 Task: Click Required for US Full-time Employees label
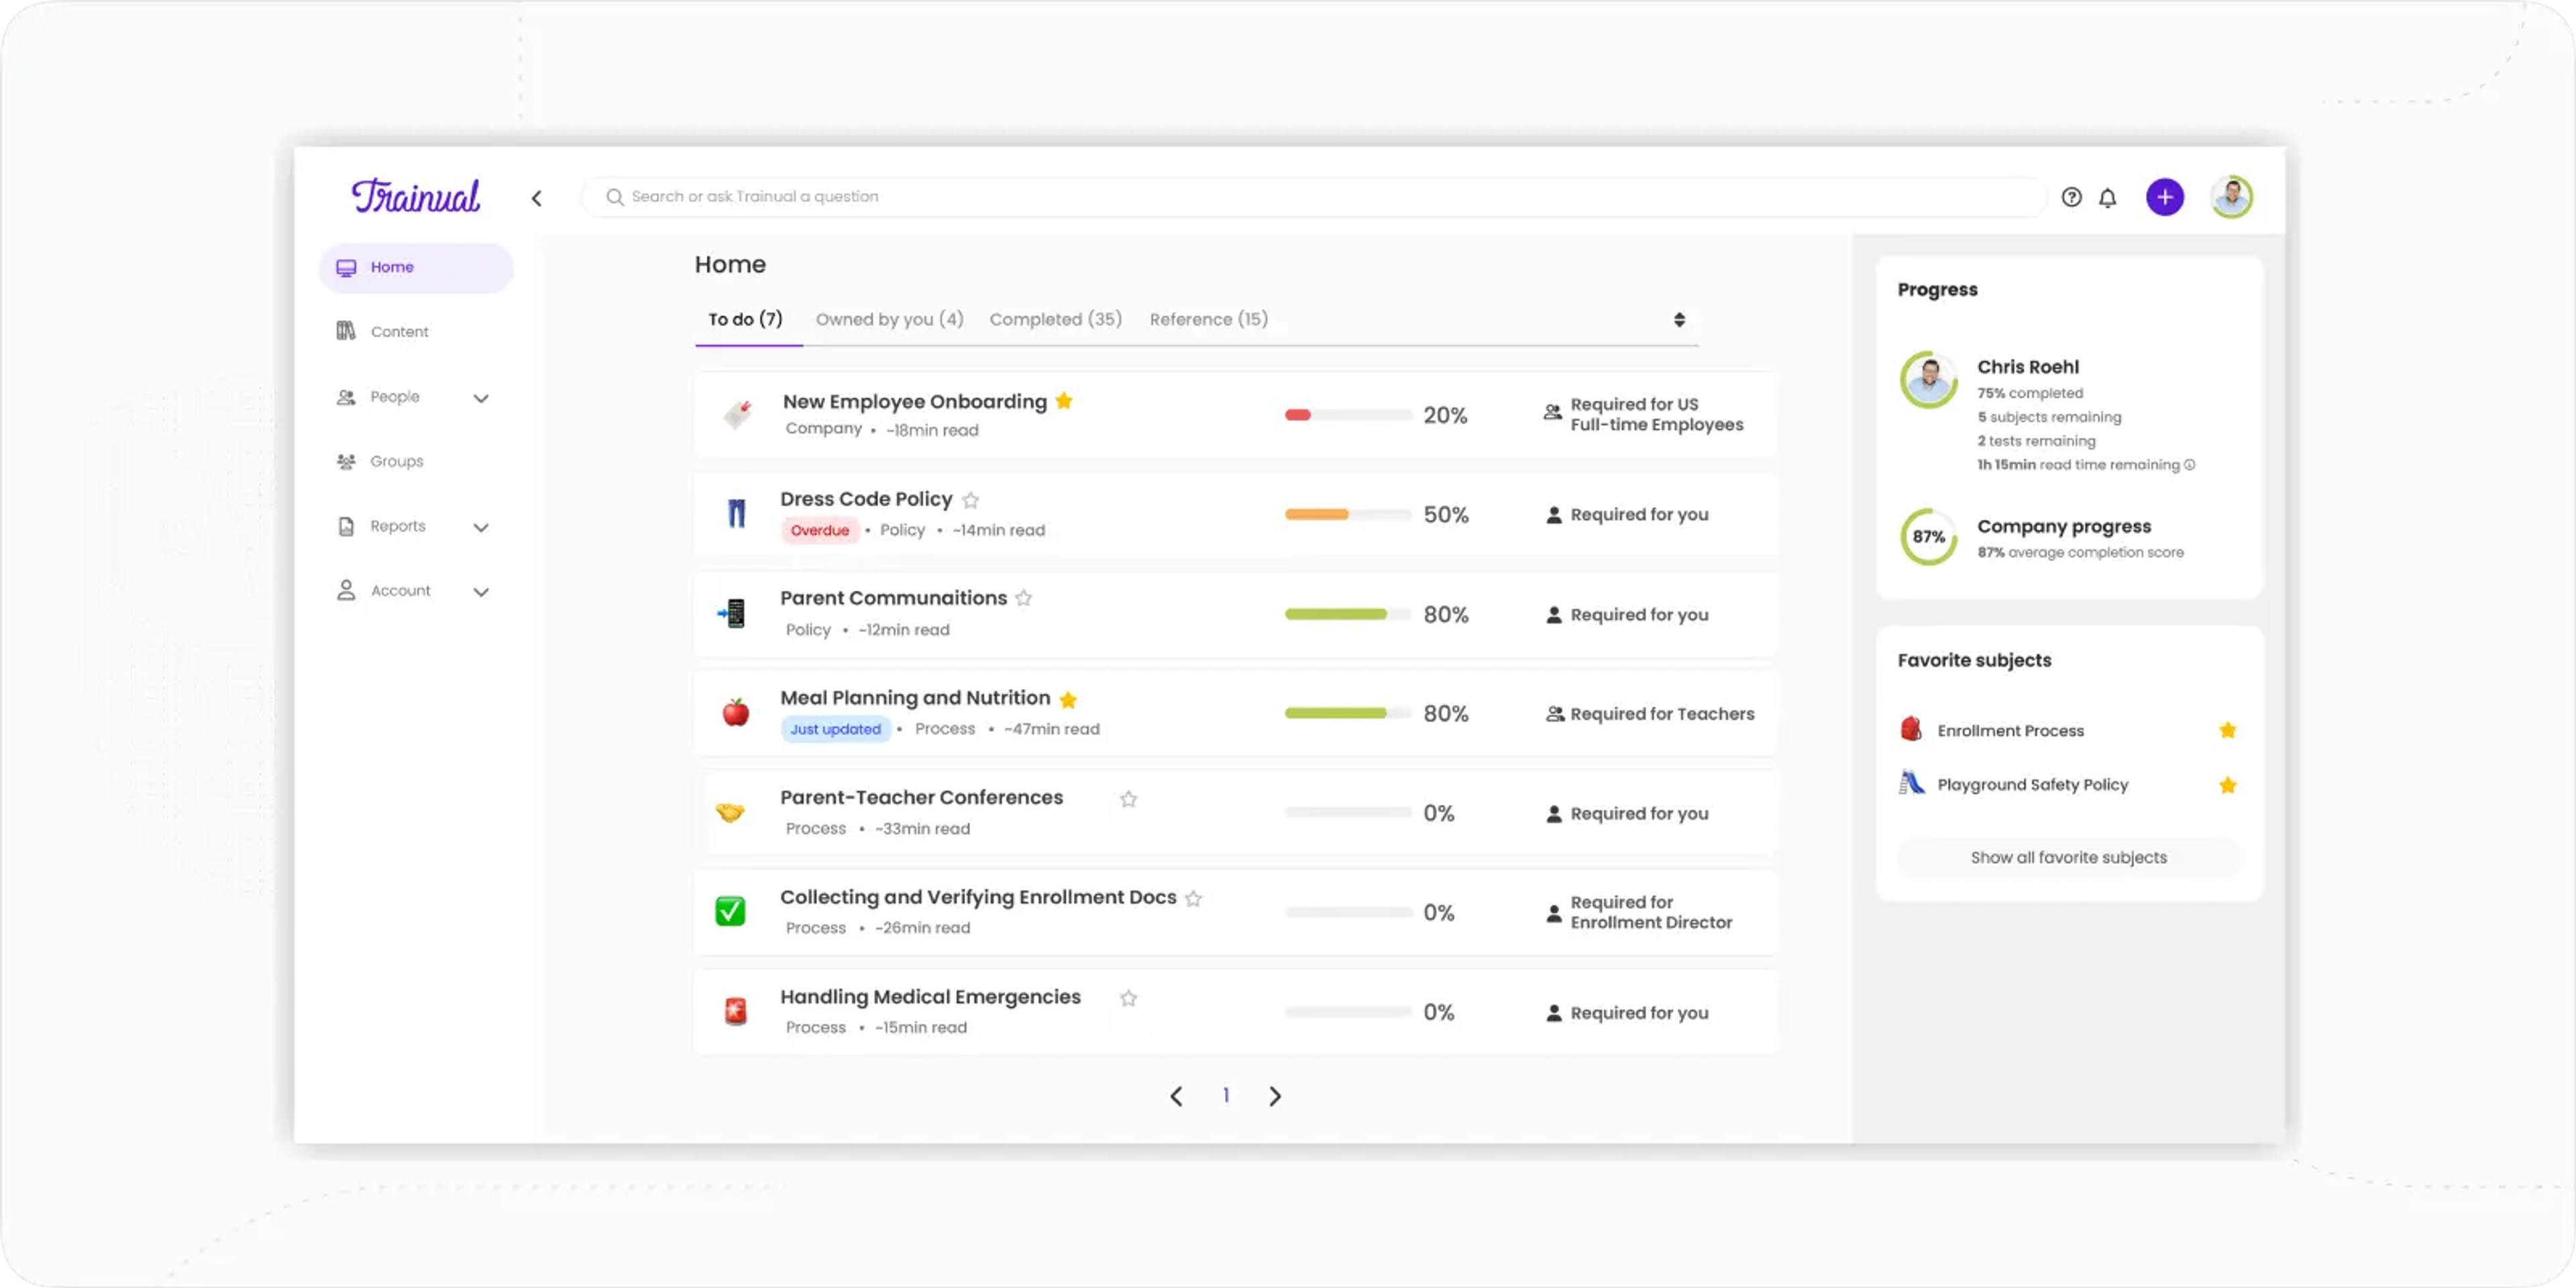(1656, 414)
